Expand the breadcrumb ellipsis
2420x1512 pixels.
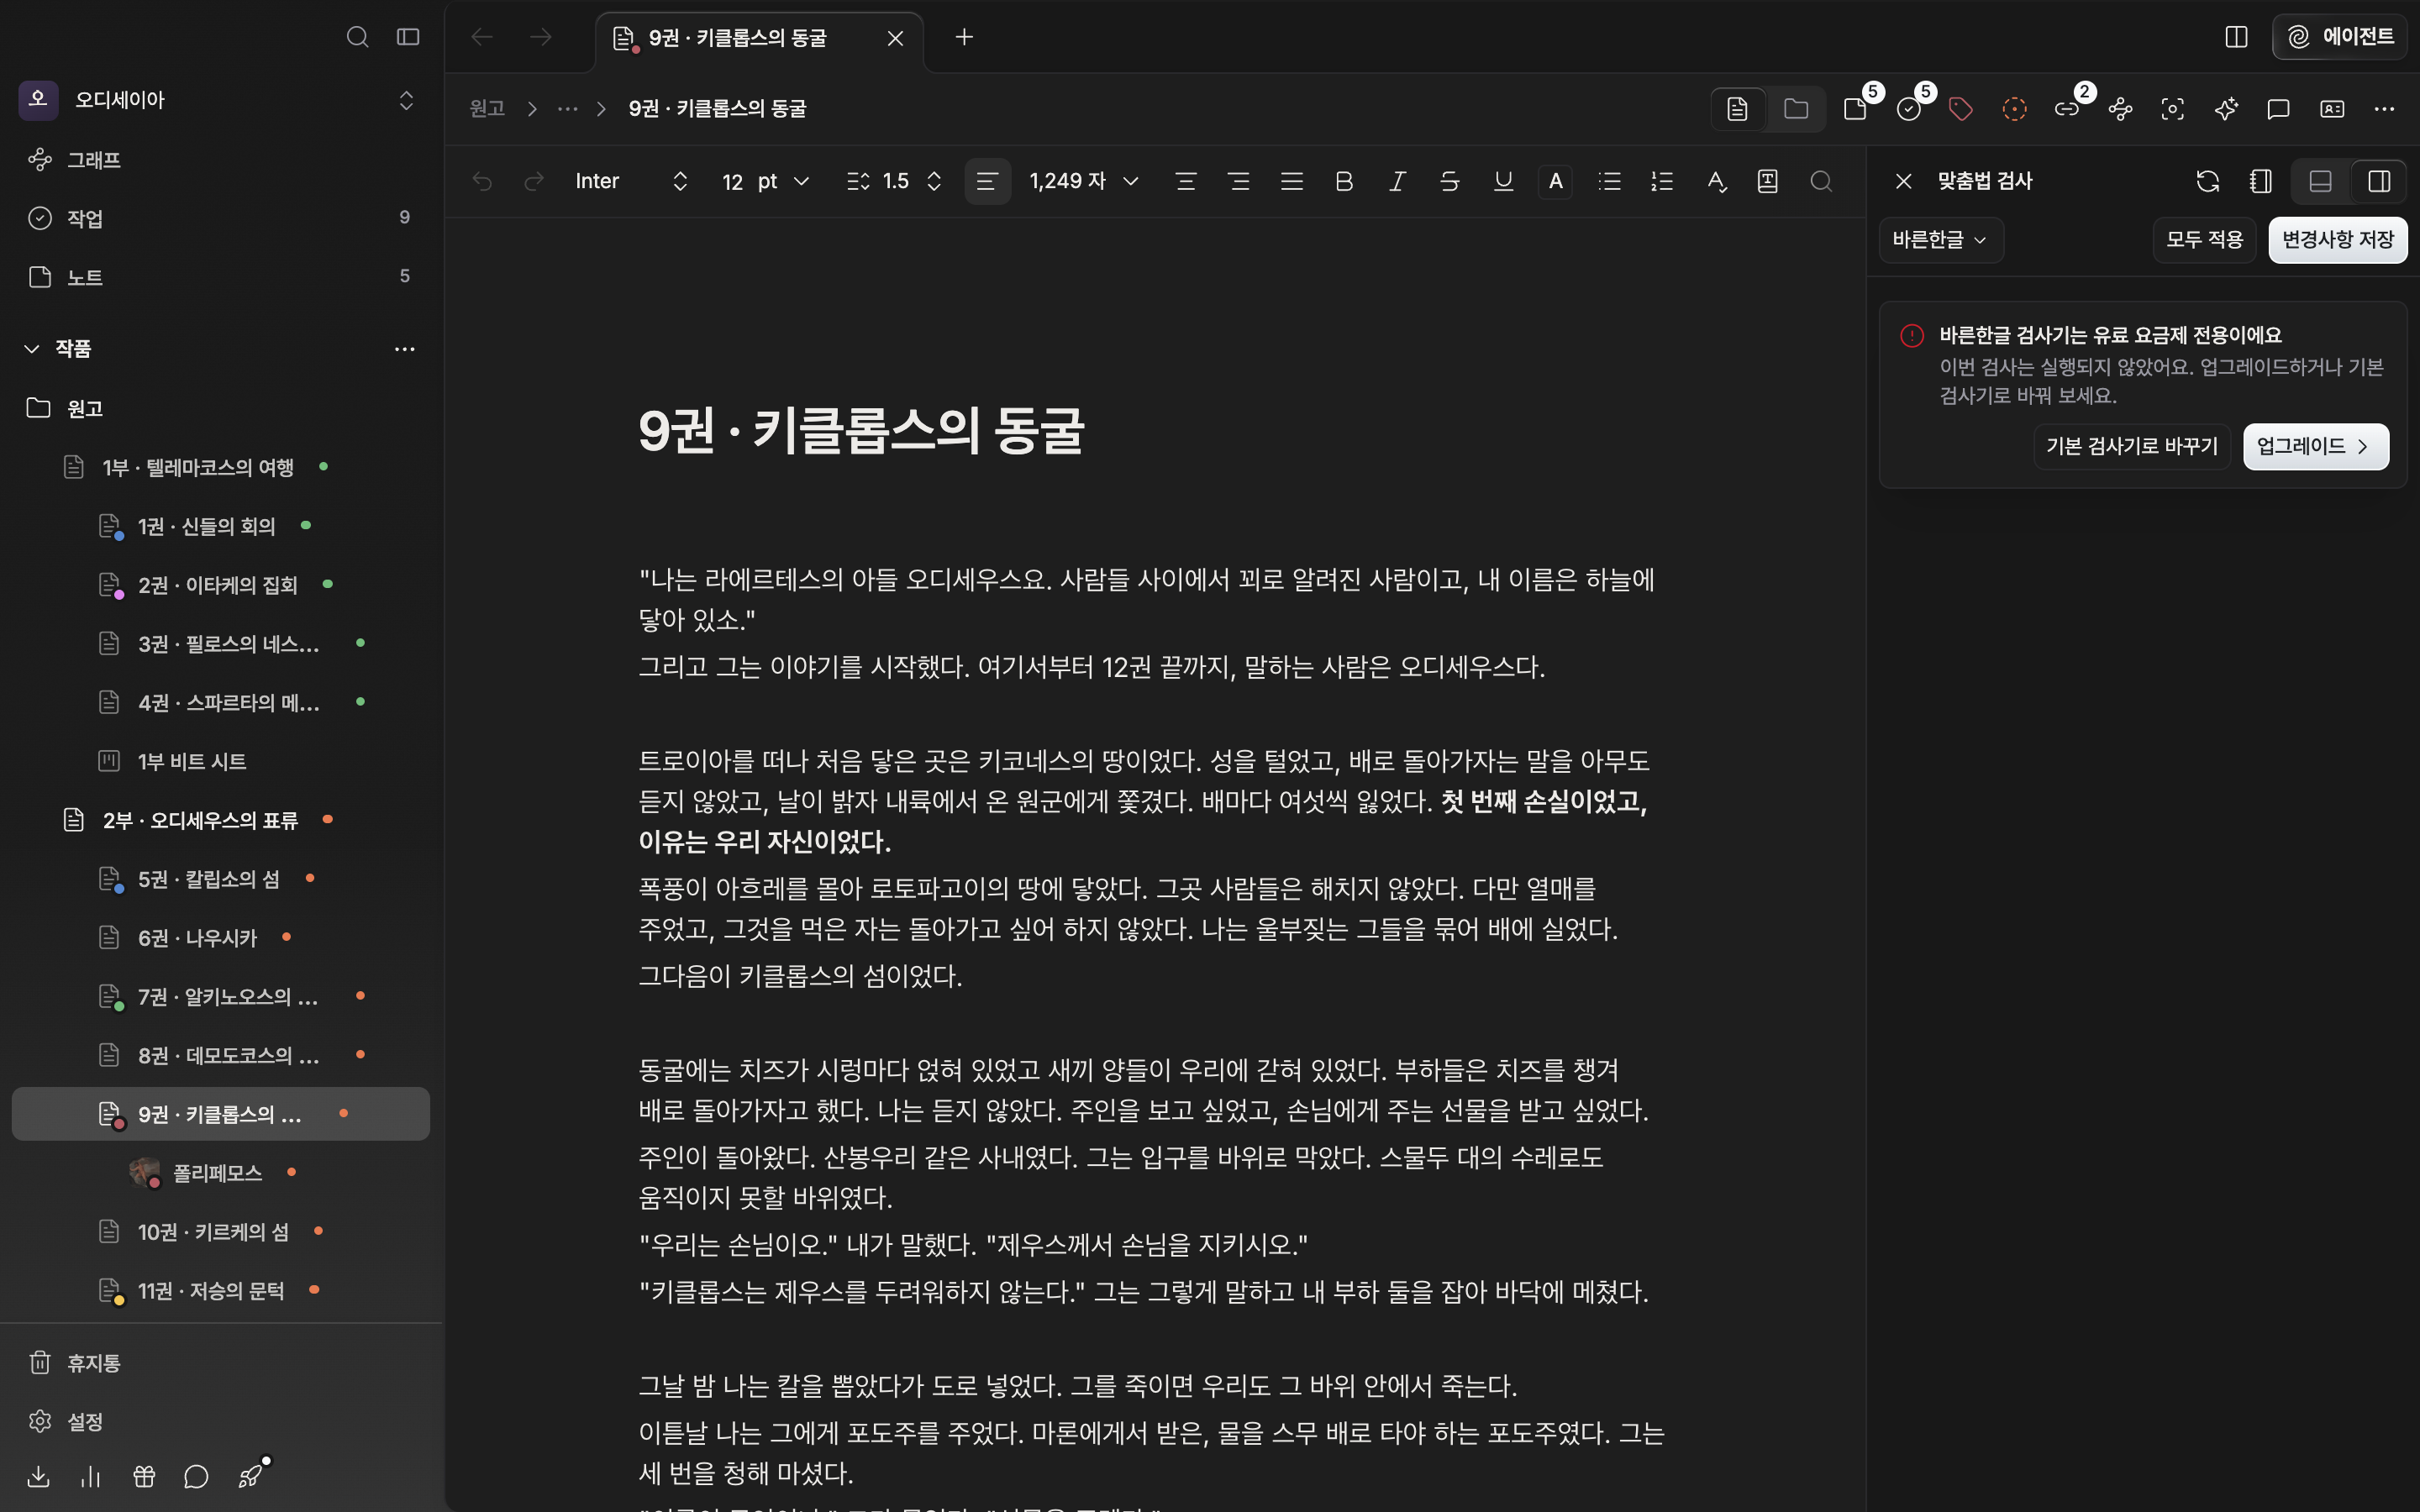(x=567, y=108)
